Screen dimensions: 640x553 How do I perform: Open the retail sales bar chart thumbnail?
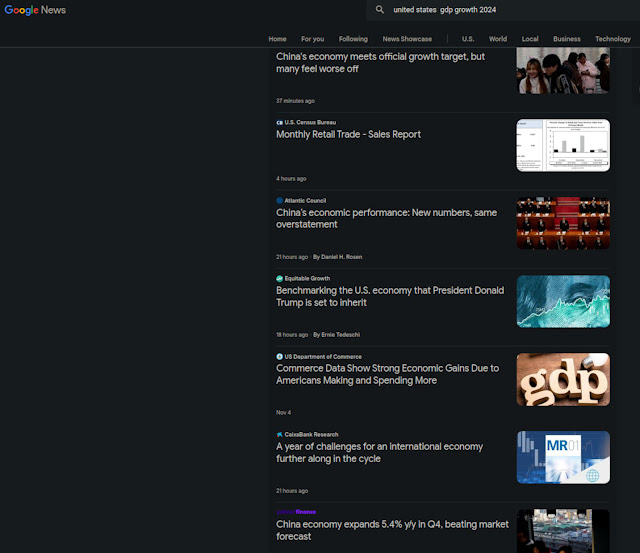(563, 145)
